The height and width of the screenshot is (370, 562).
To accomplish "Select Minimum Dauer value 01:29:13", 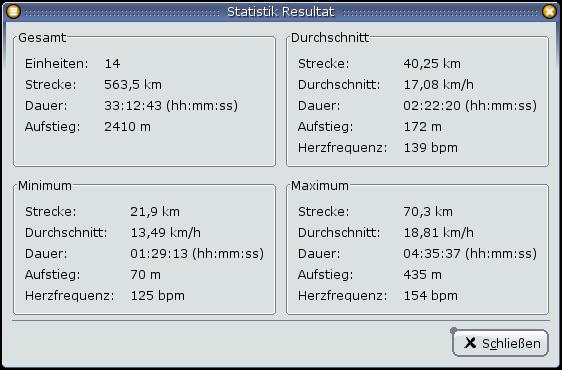I will pos(159,254).
